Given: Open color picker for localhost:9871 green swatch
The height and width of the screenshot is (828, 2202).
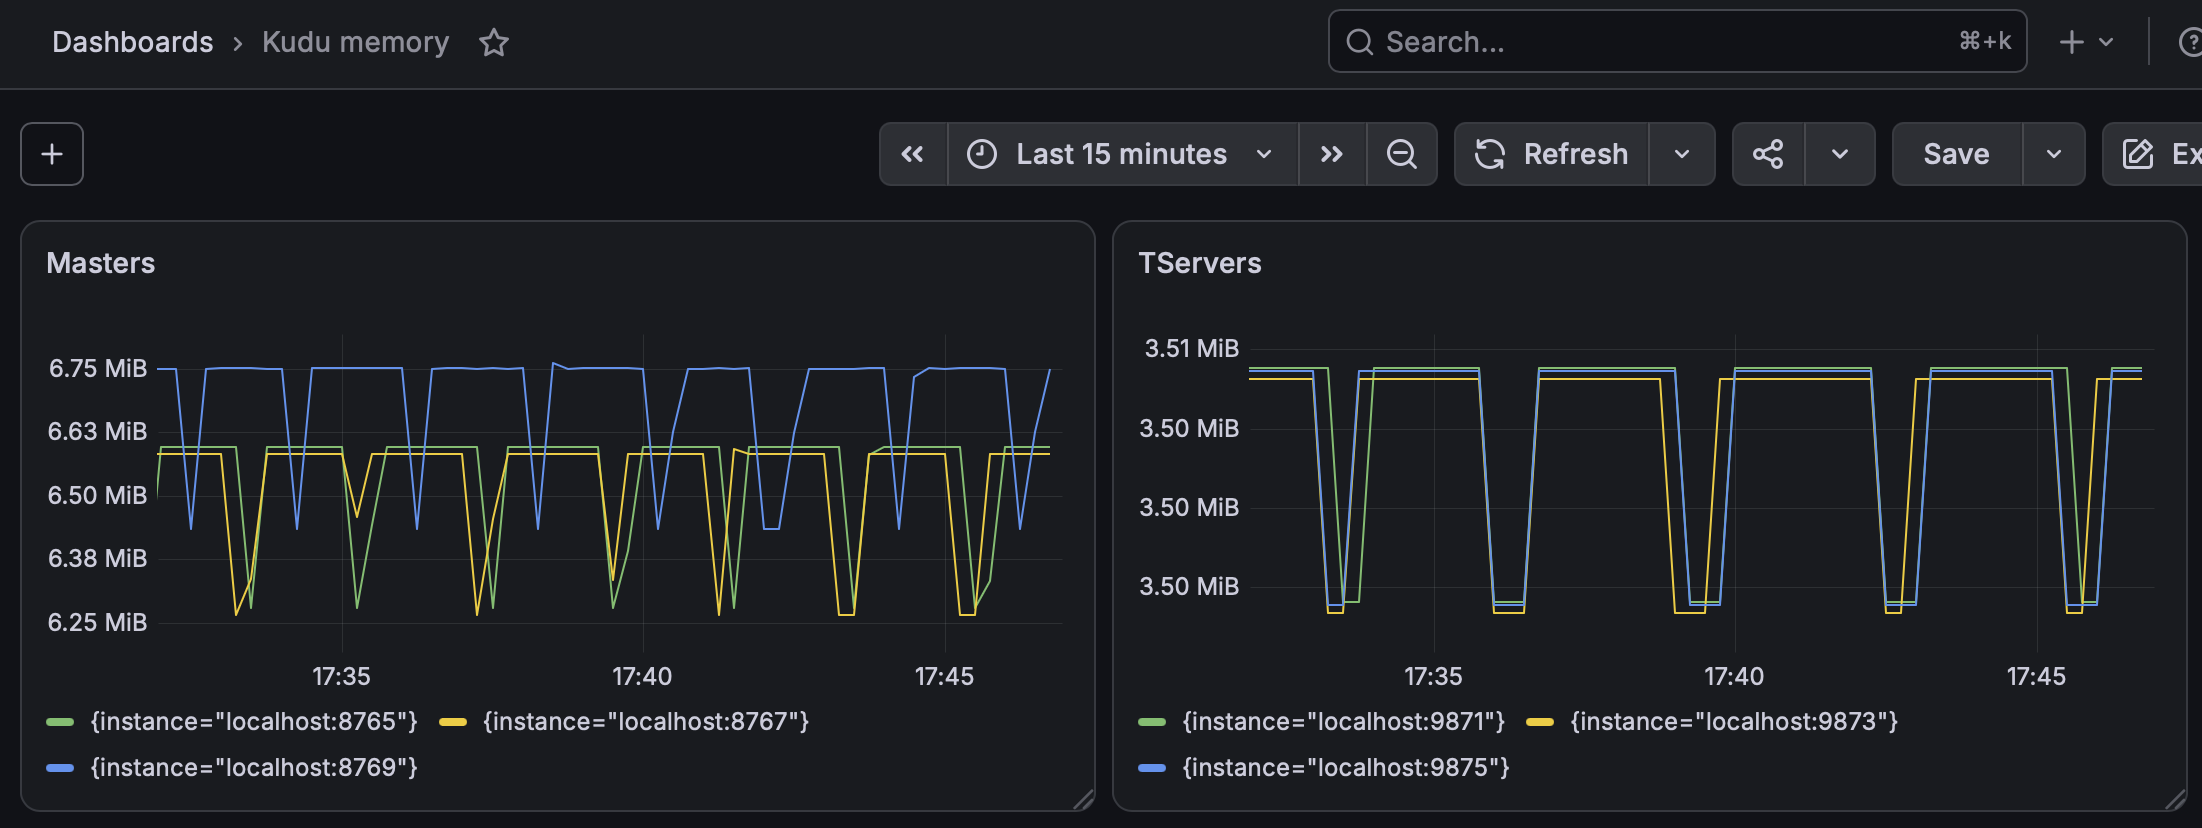Looking at the screenshot, I should (1152, 722).
